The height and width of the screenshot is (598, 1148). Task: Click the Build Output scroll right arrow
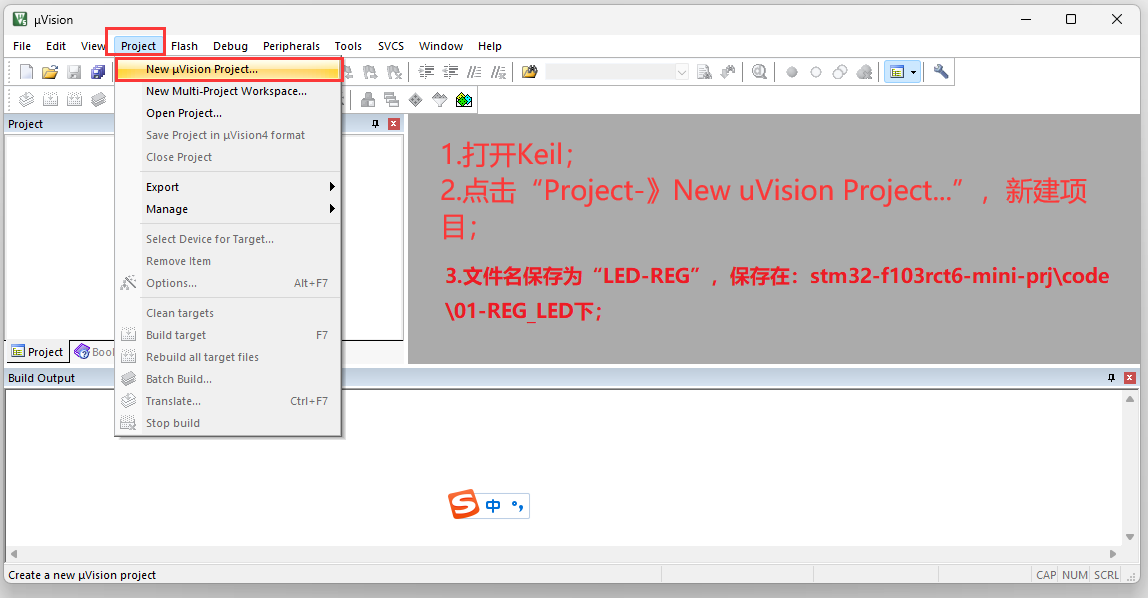1113,554
